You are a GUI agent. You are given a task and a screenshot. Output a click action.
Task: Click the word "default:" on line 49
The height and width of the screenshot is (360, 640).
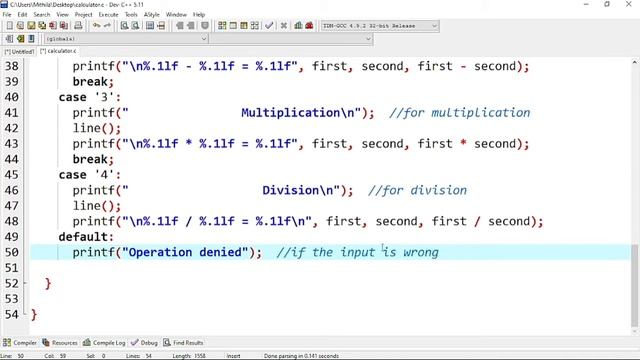click(x=86, y=237)
